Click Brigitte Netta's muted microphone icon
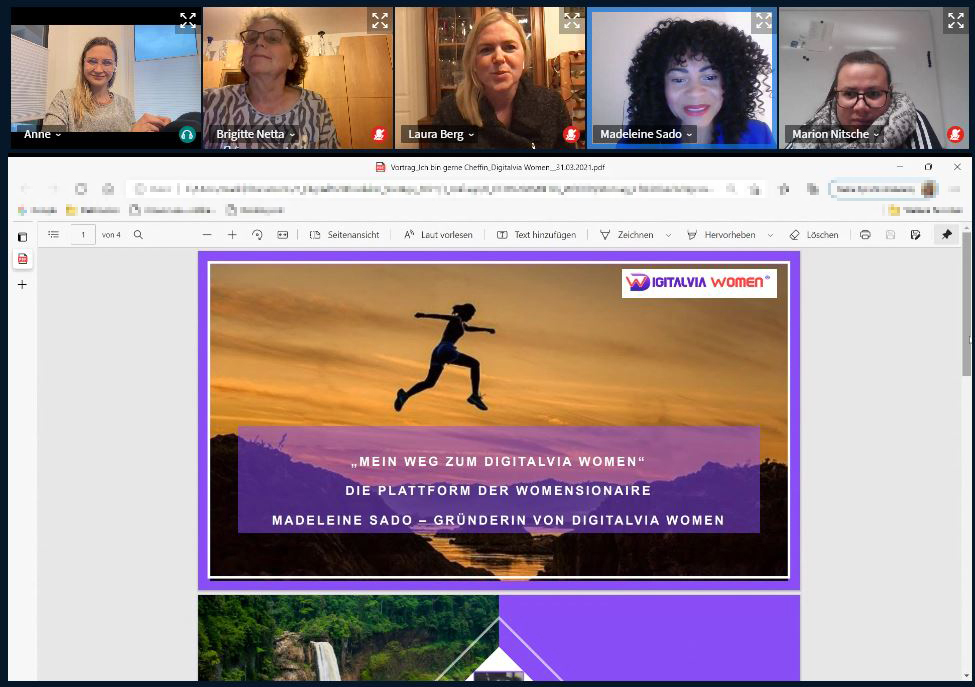Viewport: 975px width, 687px height. [x=379, y=134]
